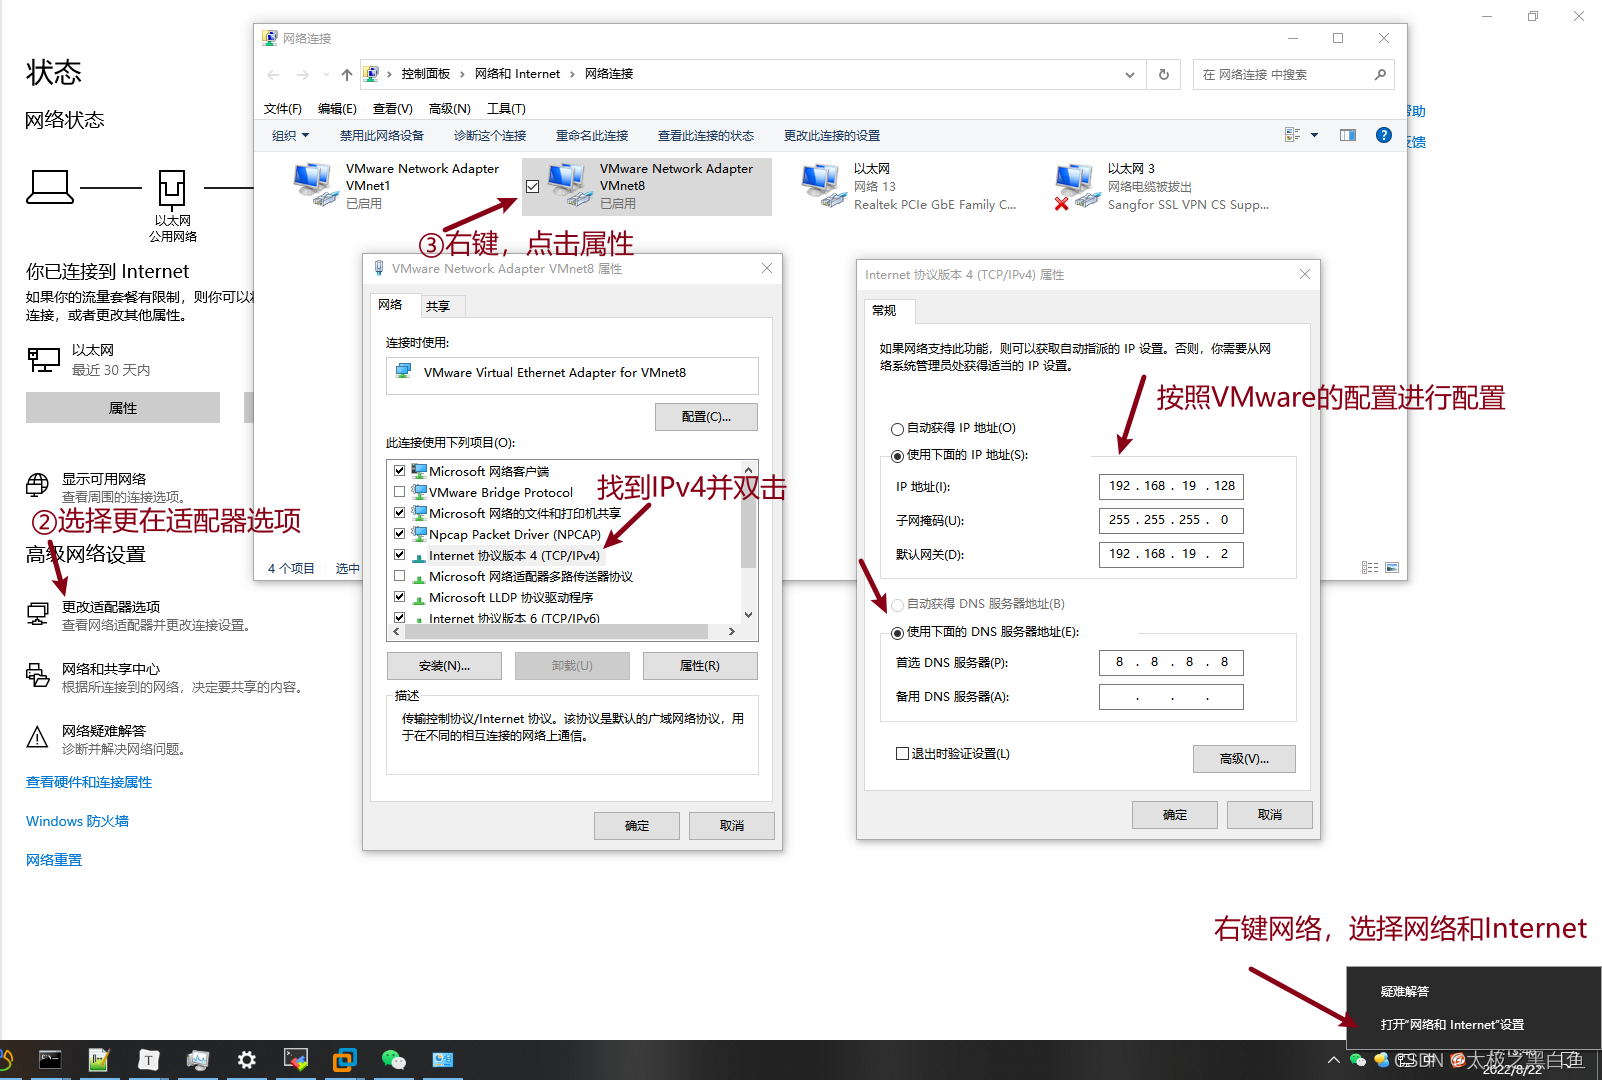Open the 工具(T) menu
This screenshot has height=1080, width=1602.
point(506,109)
